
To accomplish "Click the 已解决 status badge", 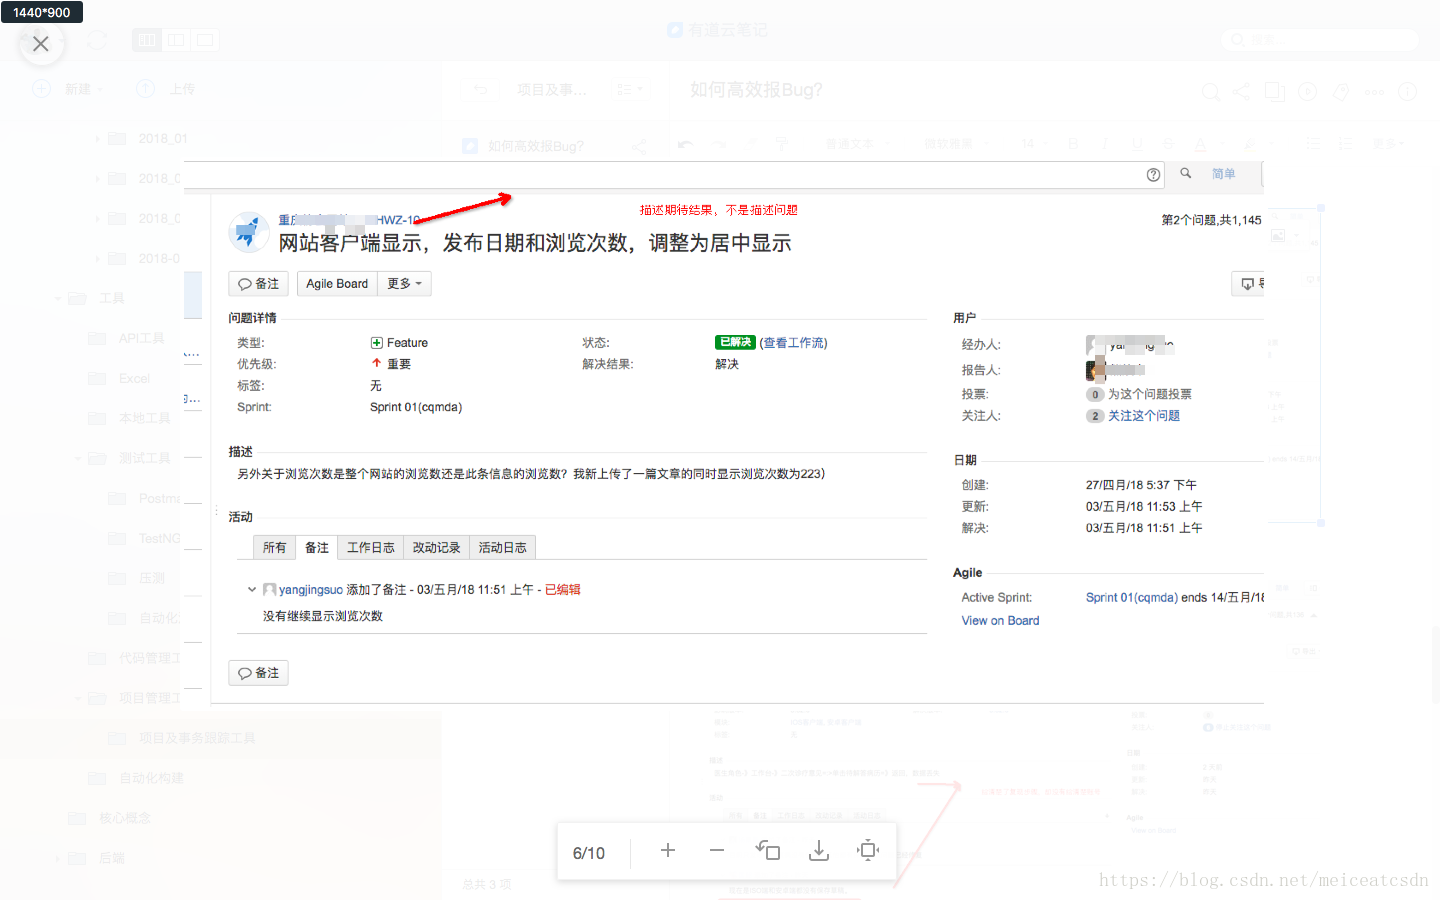I will [735, 342].
